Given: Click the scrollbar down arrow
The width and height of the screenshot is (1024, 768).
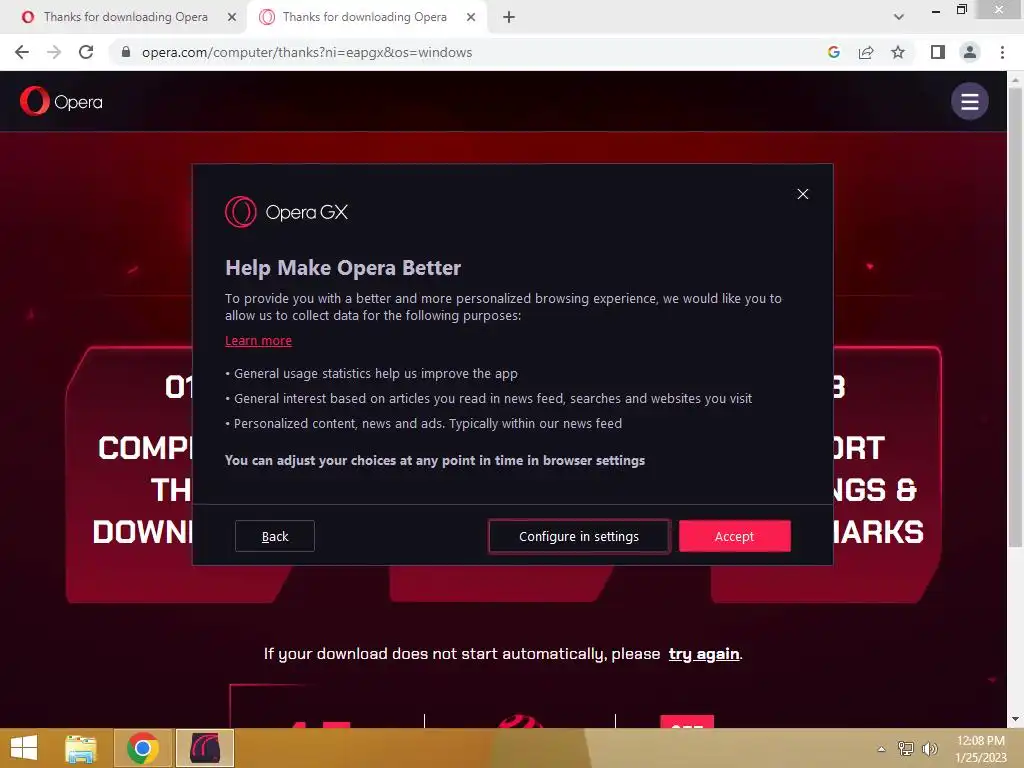Looking at the screenshot, I should point(1015,720).
